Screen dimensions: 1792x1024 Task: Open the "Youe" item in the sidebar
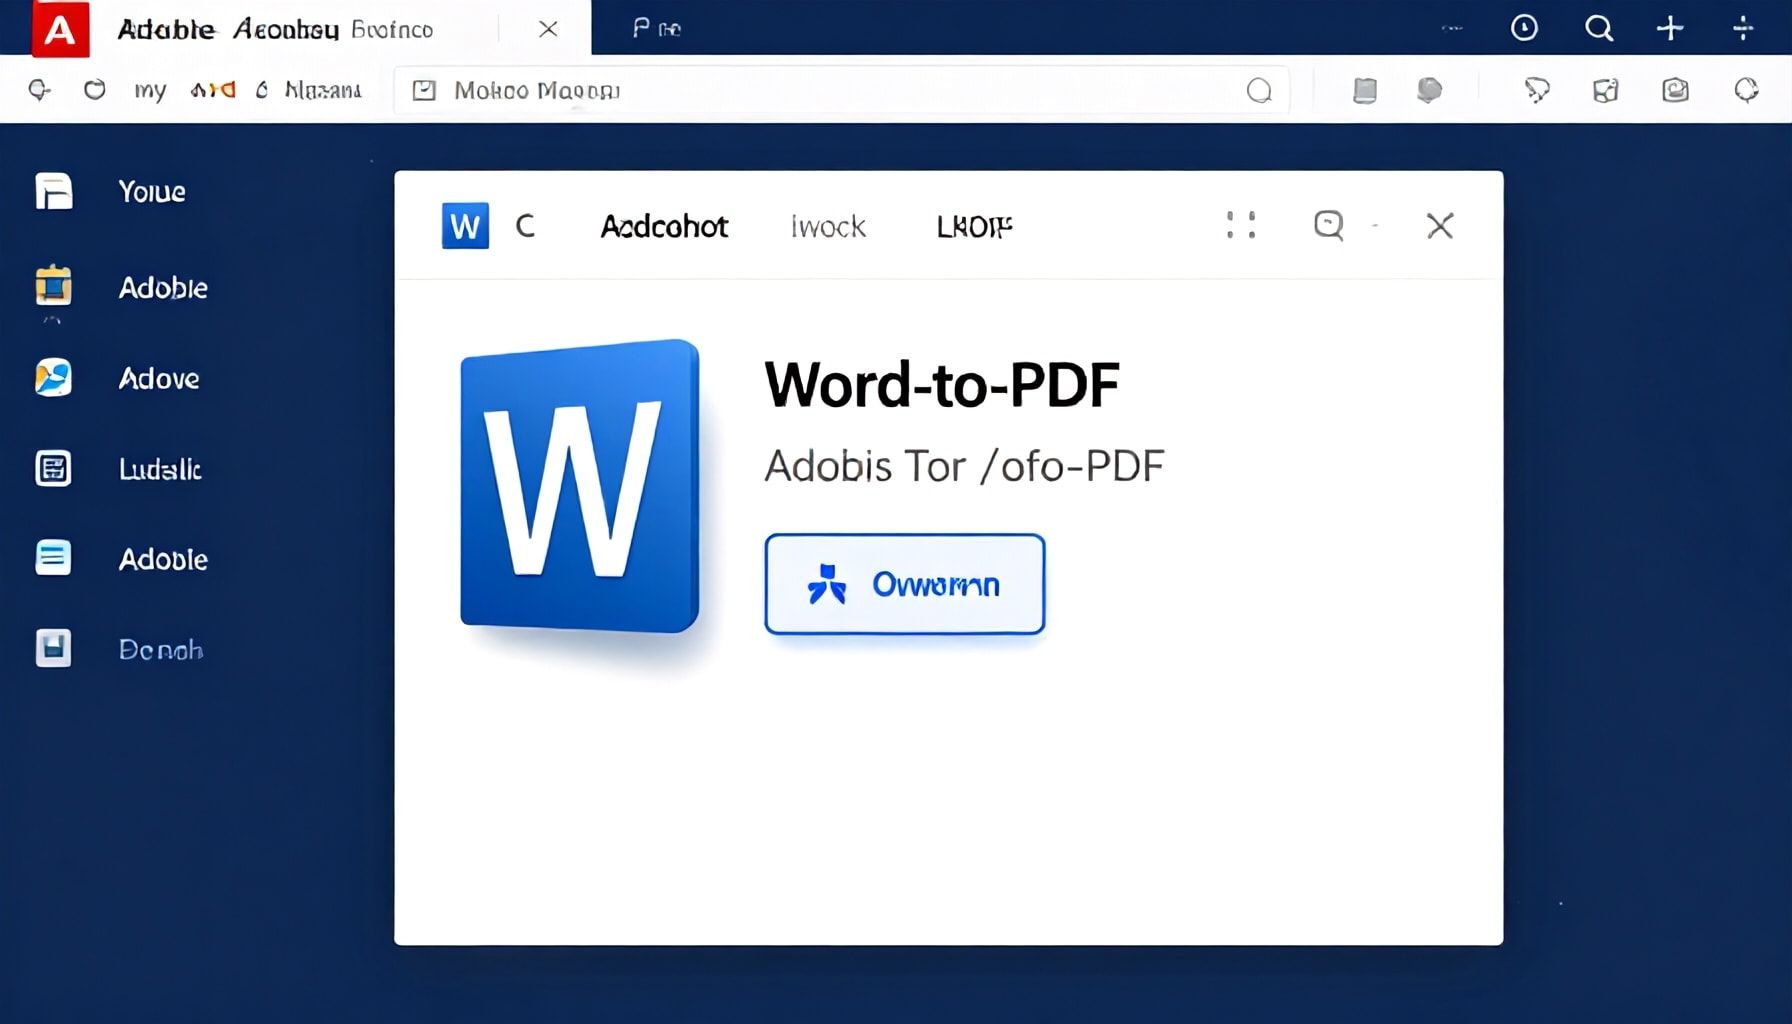point(111,191)
